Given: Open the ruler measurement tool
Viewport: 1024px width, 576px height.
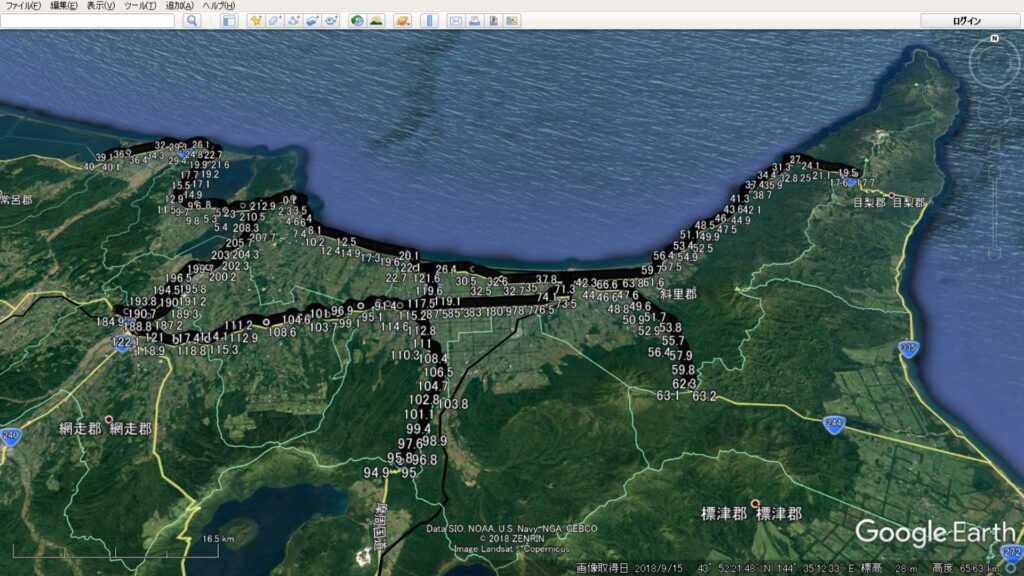Looking at the screenshot, I should click(429, 20).
